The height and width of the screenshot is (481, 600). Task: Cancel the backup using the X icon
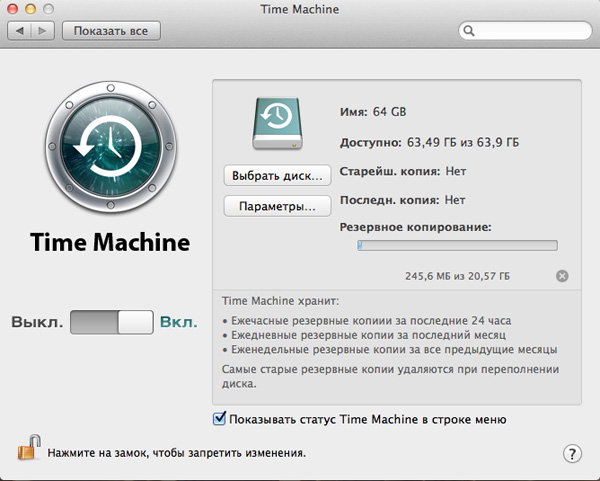click(x=561, y=276)
